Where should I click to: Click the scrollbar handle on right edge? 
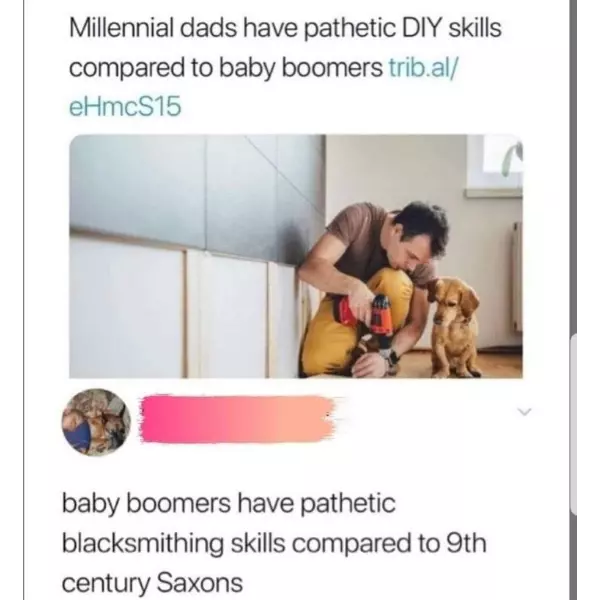tap(573, 425)
